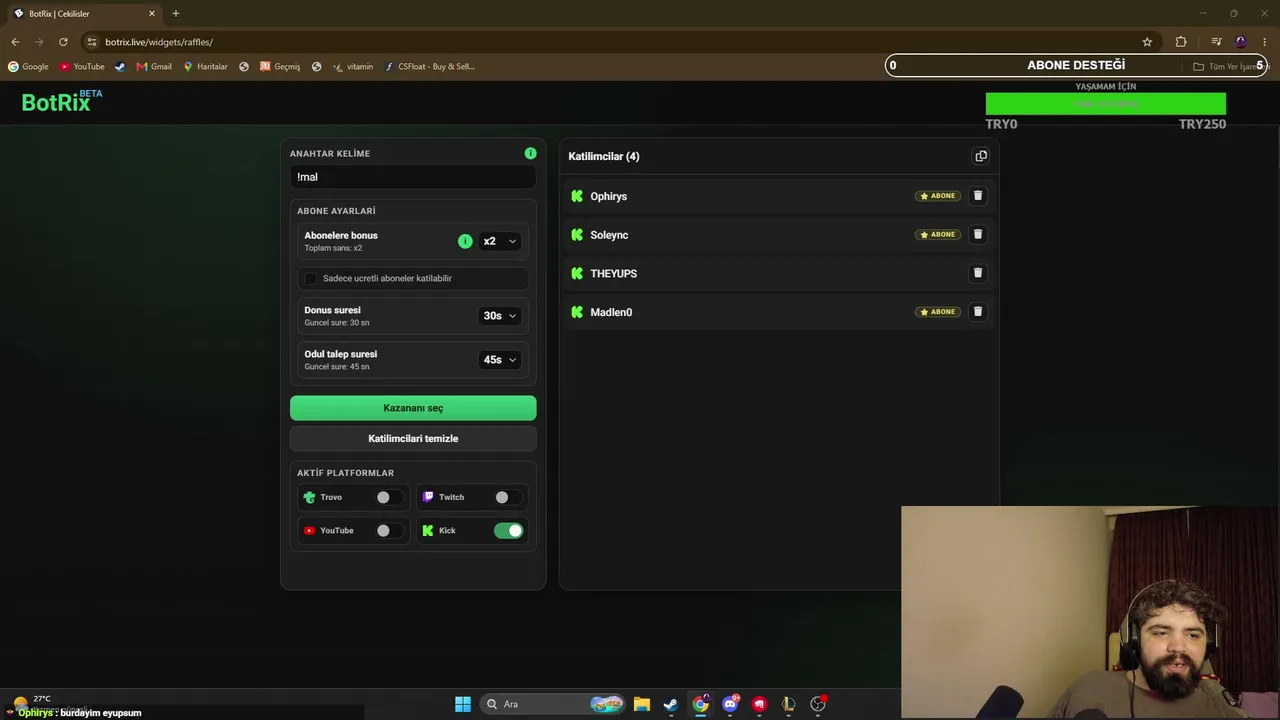Click Katilimcilari temizle to clear participants

point(413,439)
